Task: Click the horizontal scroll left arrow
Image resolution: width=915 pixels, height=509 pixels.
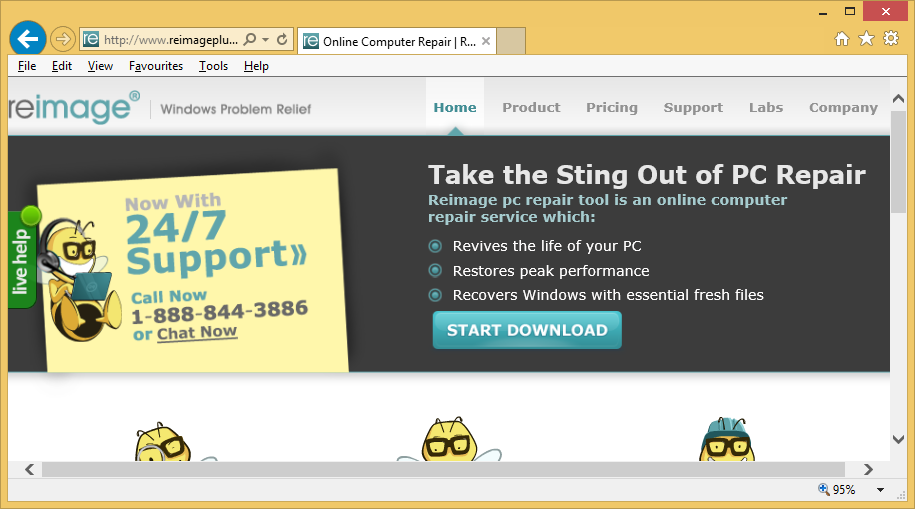Action: click(30, 469)
